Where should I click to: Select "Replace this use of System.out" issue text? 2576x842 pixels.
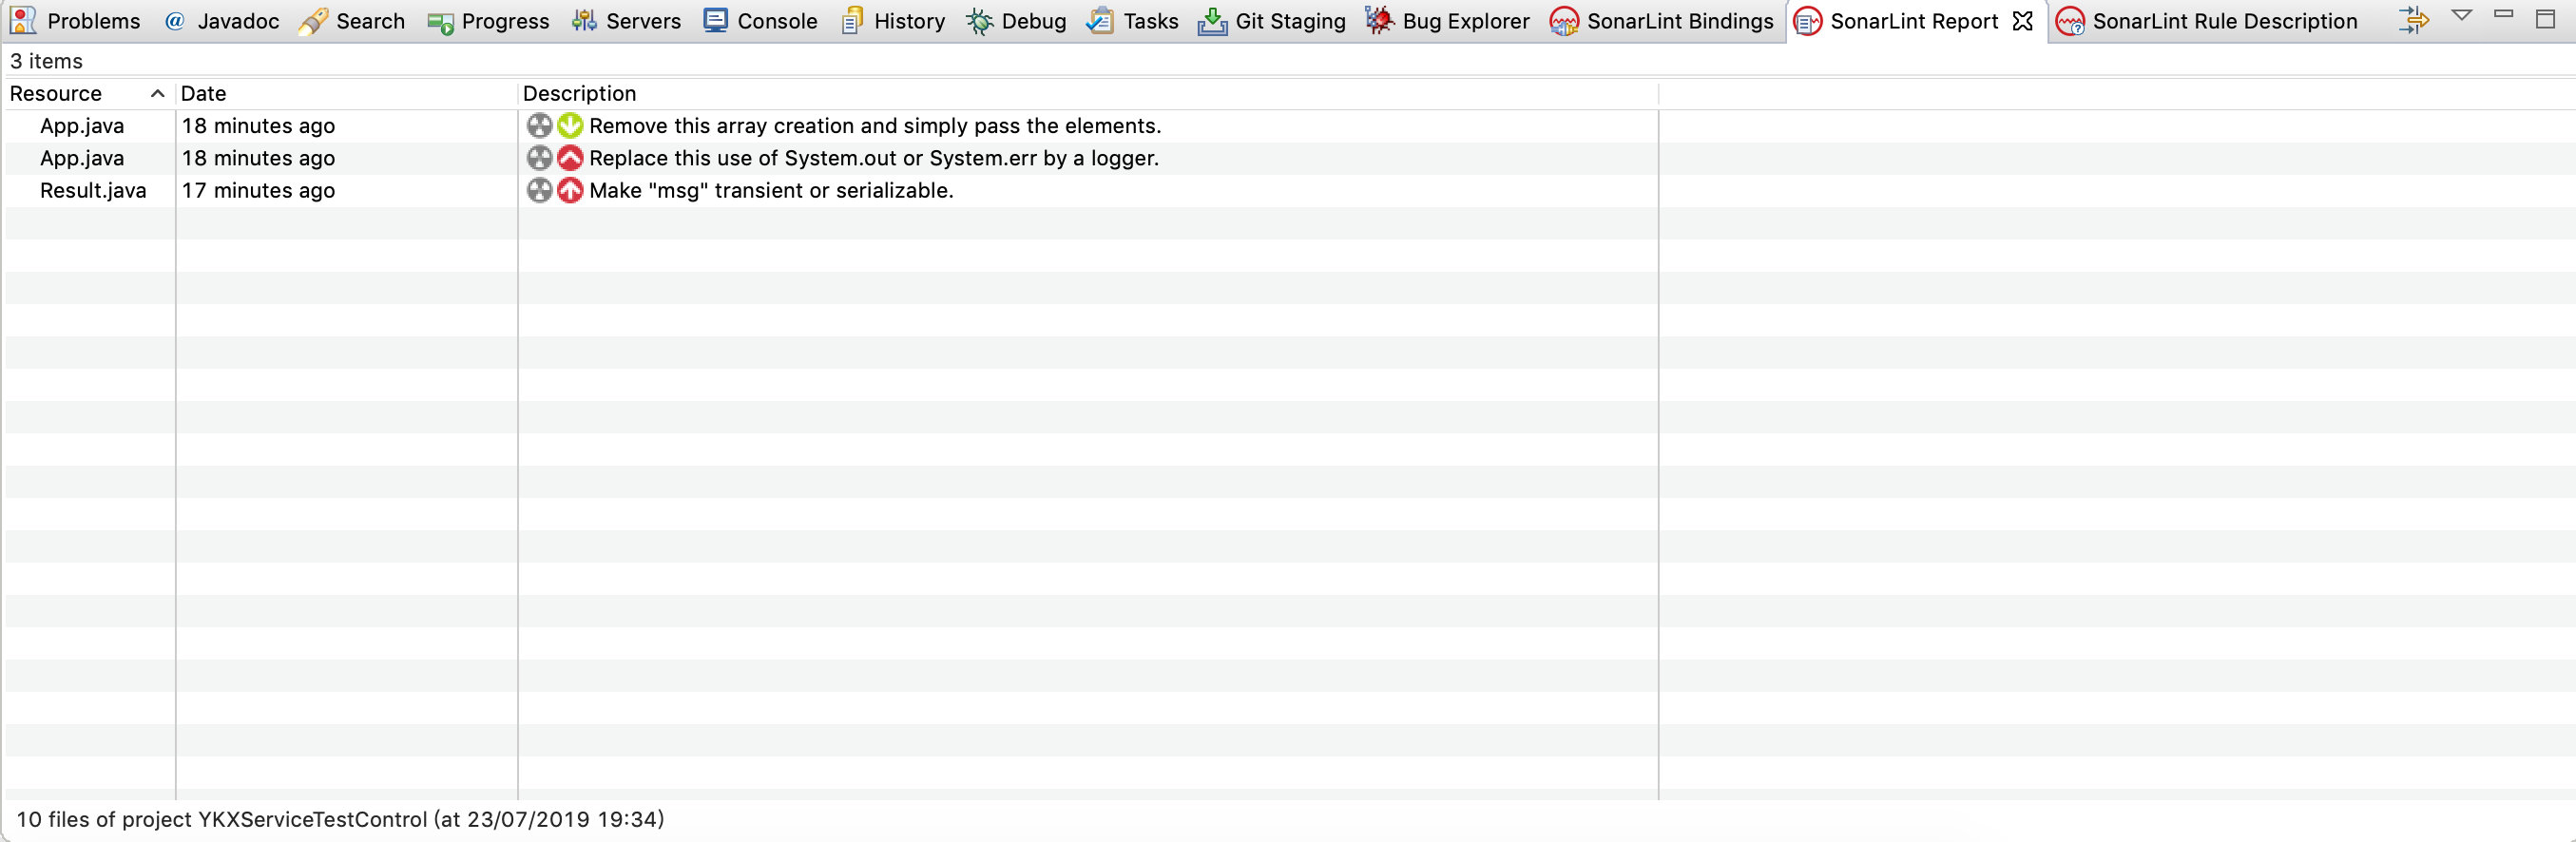874,158
